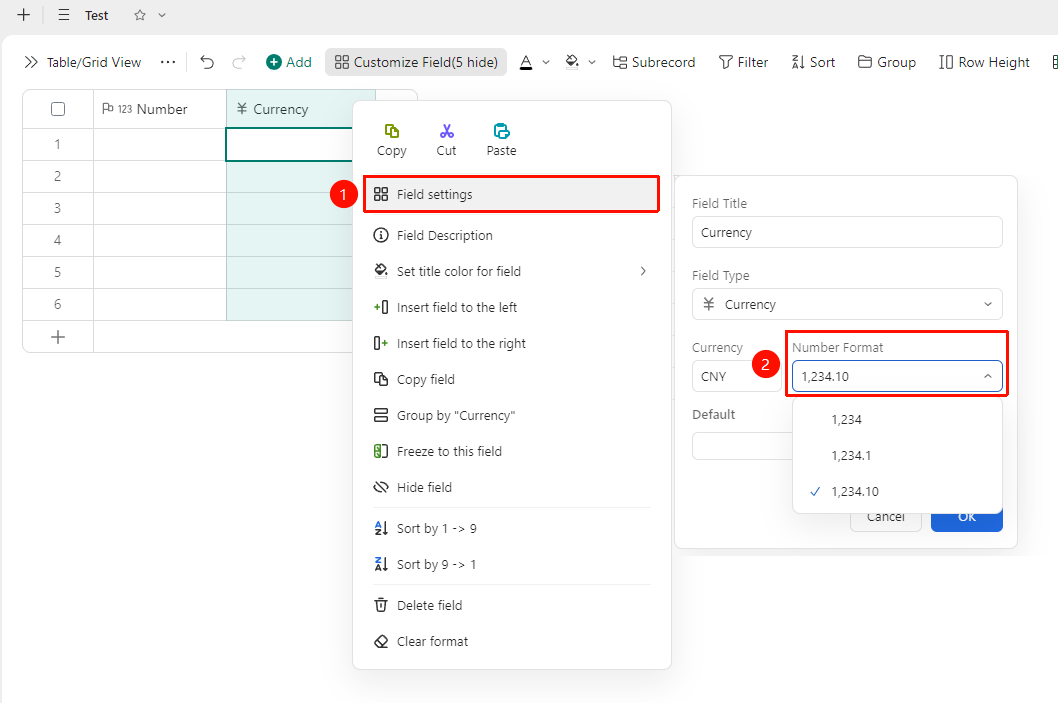Open the Filter tool

[744, 62]
